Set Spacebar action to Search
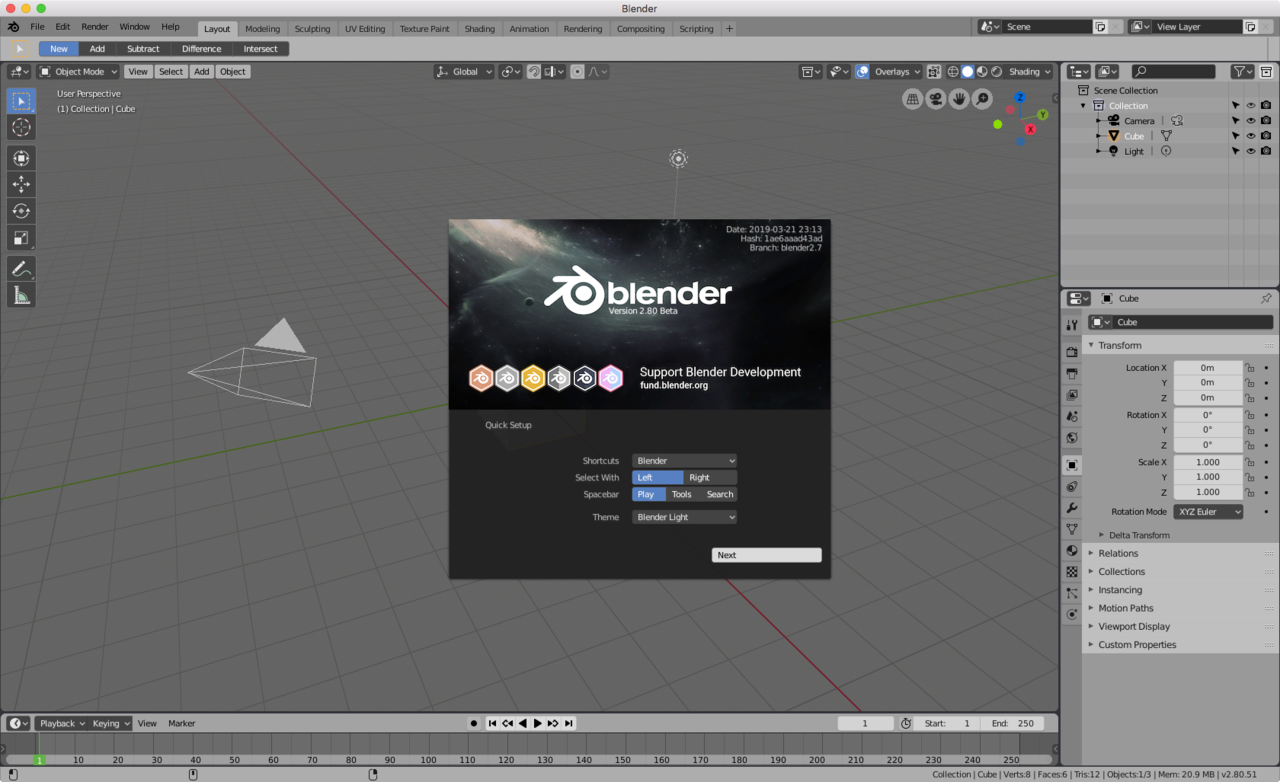This screenshot has width=1280, height=782. click(x=720, y=494)
